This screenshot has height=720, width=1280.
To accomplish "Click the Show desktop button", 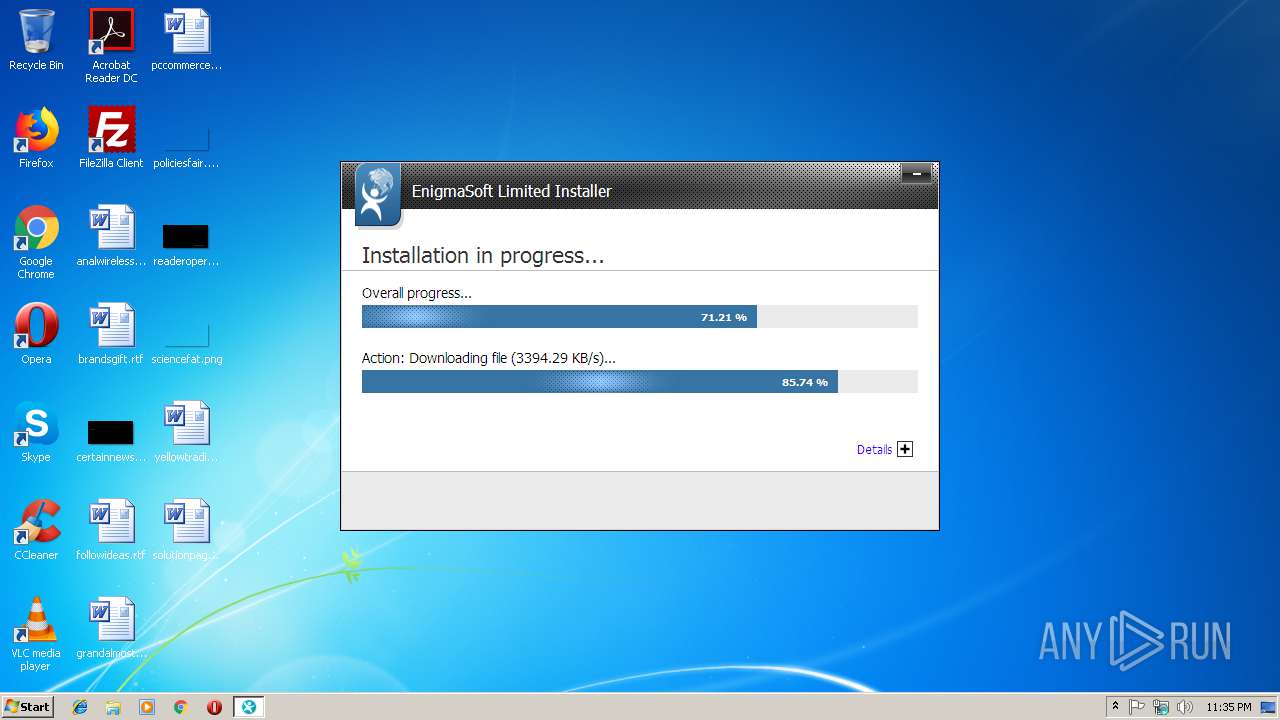I will tap(1270, 707).
